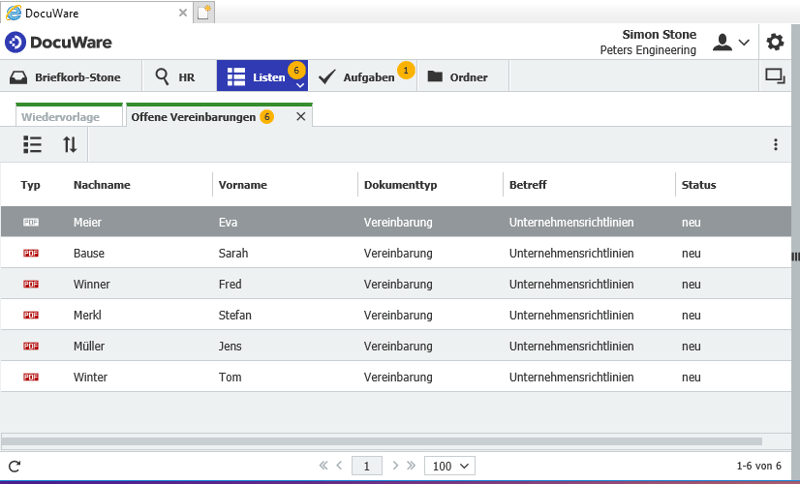Click the PDF icon for Winter

point(31,378)
